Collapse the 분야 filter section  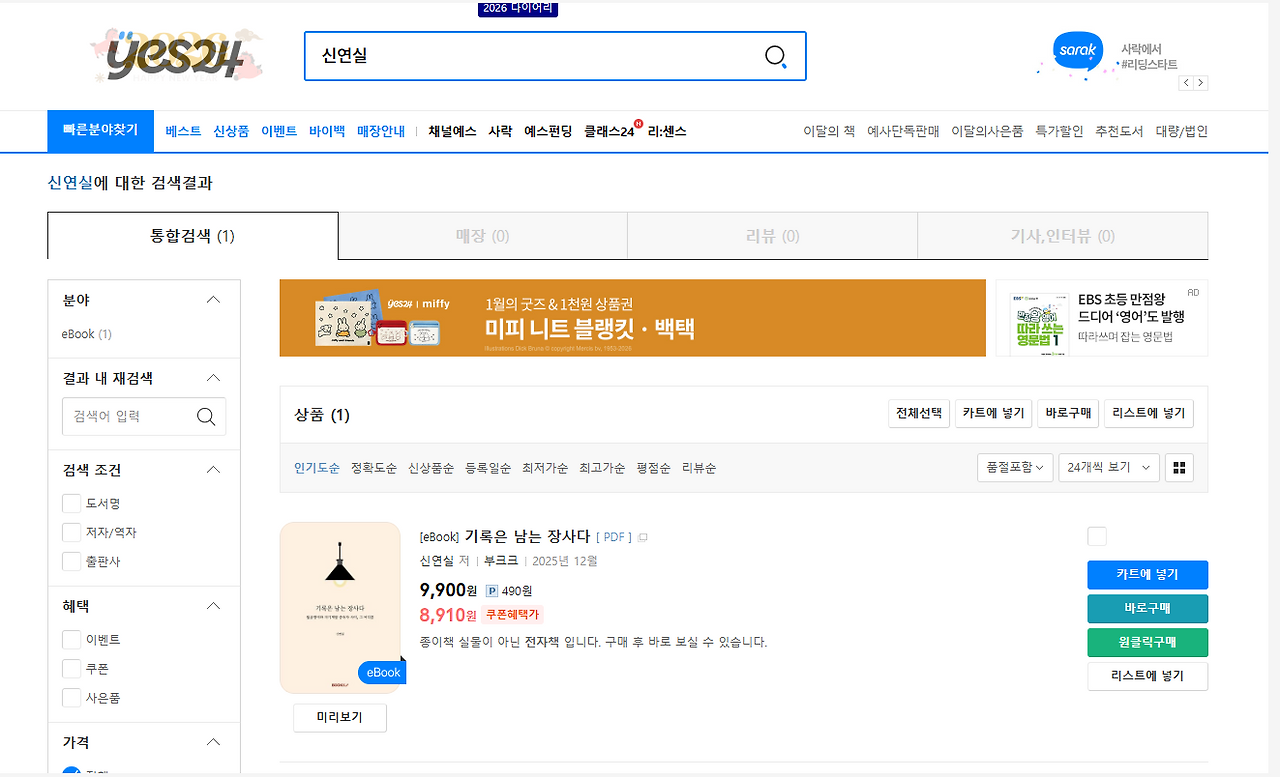click(212, 298)
